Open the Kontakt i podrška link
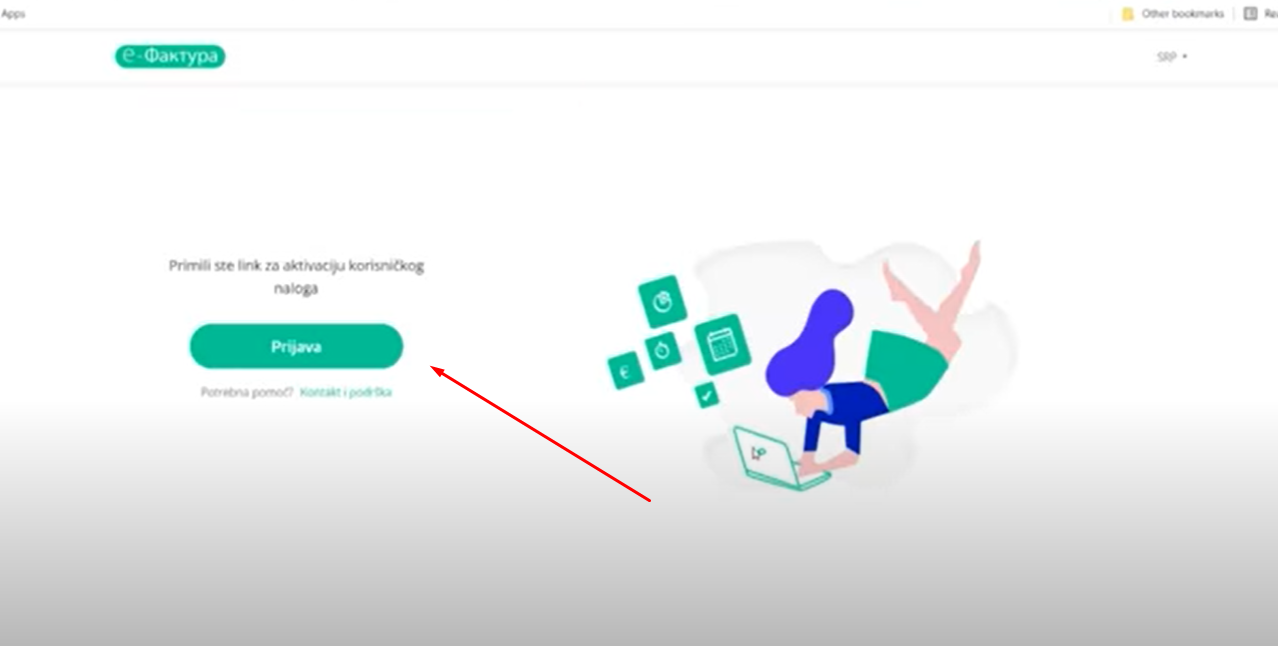 [345, 392]
